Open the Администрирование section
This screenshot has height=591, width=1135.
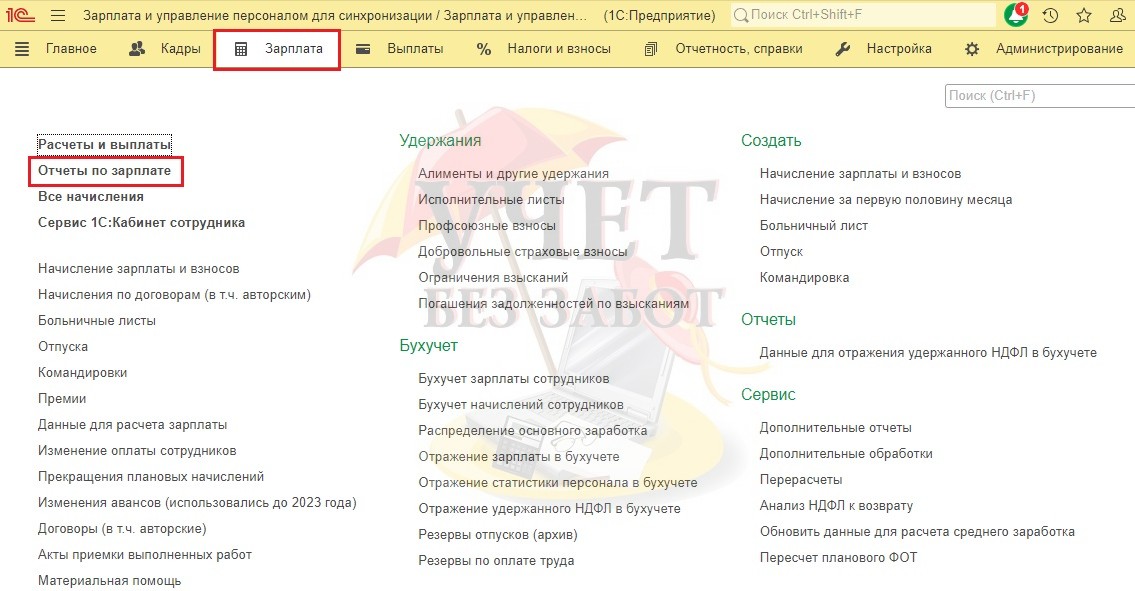pyautogui.click(x=1060, y=49)
